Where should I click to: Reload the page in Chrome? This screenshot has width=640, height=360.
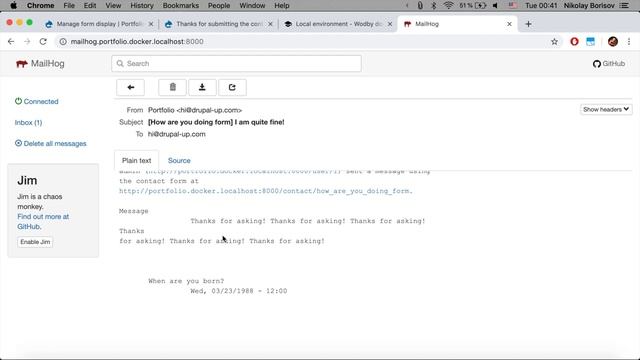tap(43, 42)
